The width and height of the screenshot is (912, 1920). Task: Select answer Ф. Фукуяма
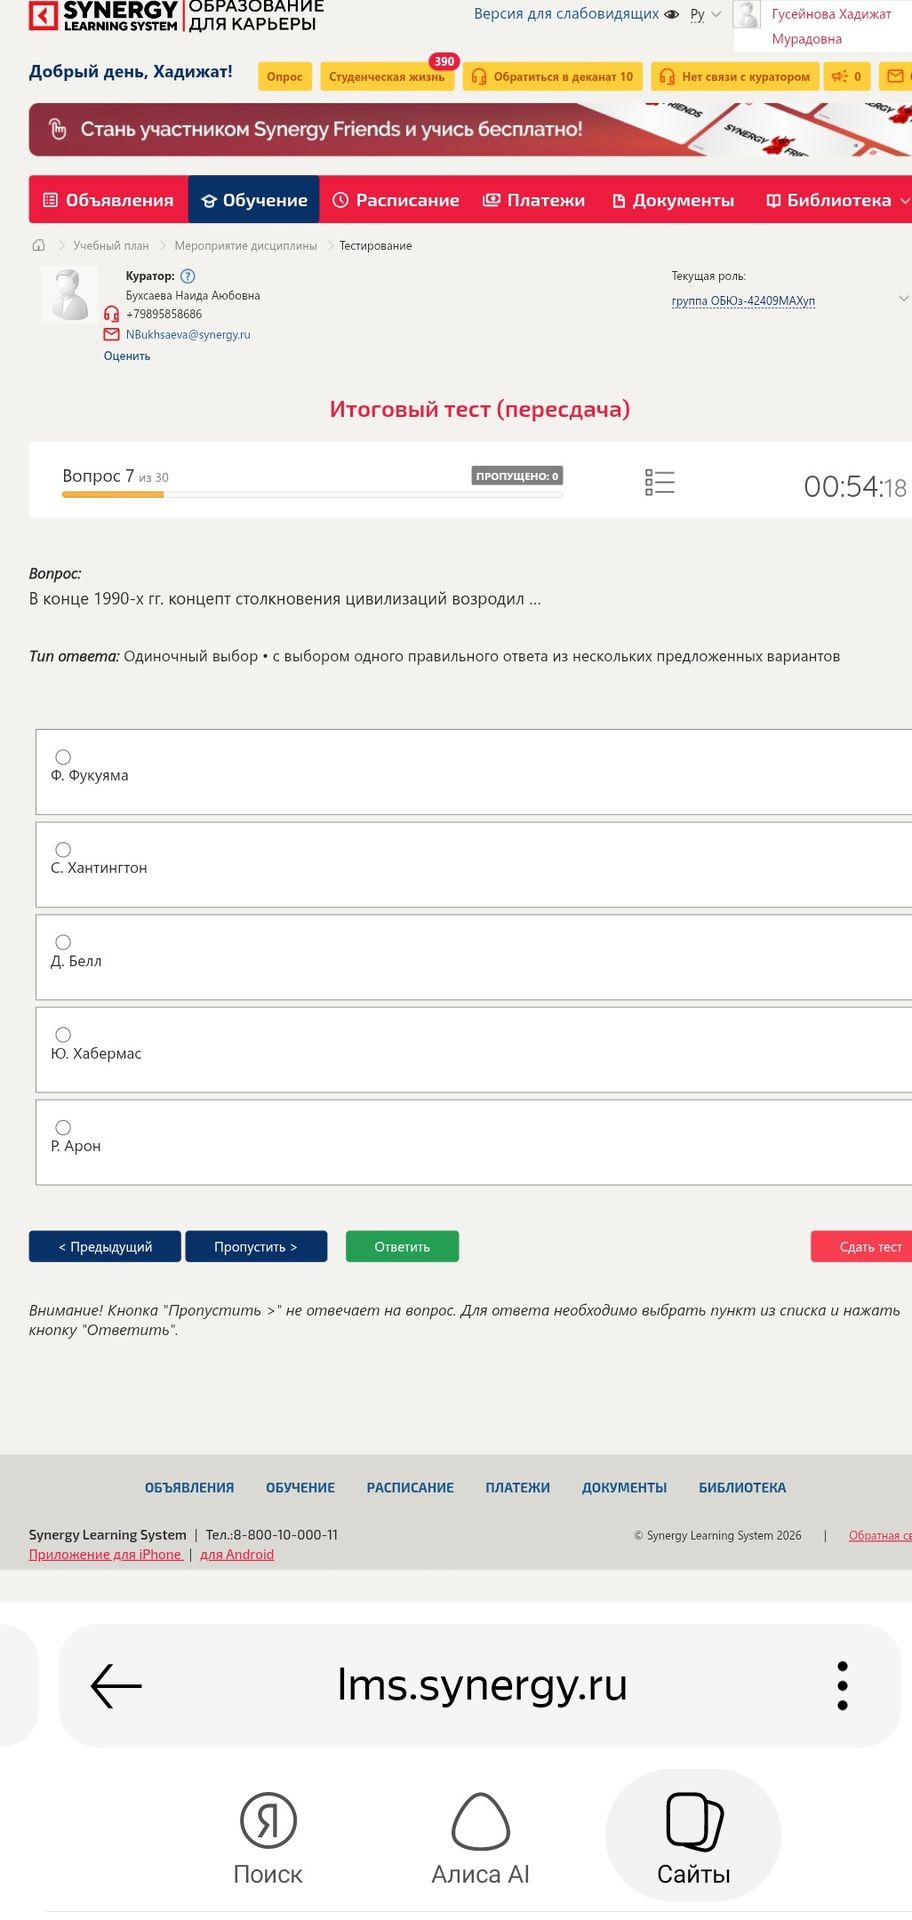pyautogui.click(x=63, y=757)
